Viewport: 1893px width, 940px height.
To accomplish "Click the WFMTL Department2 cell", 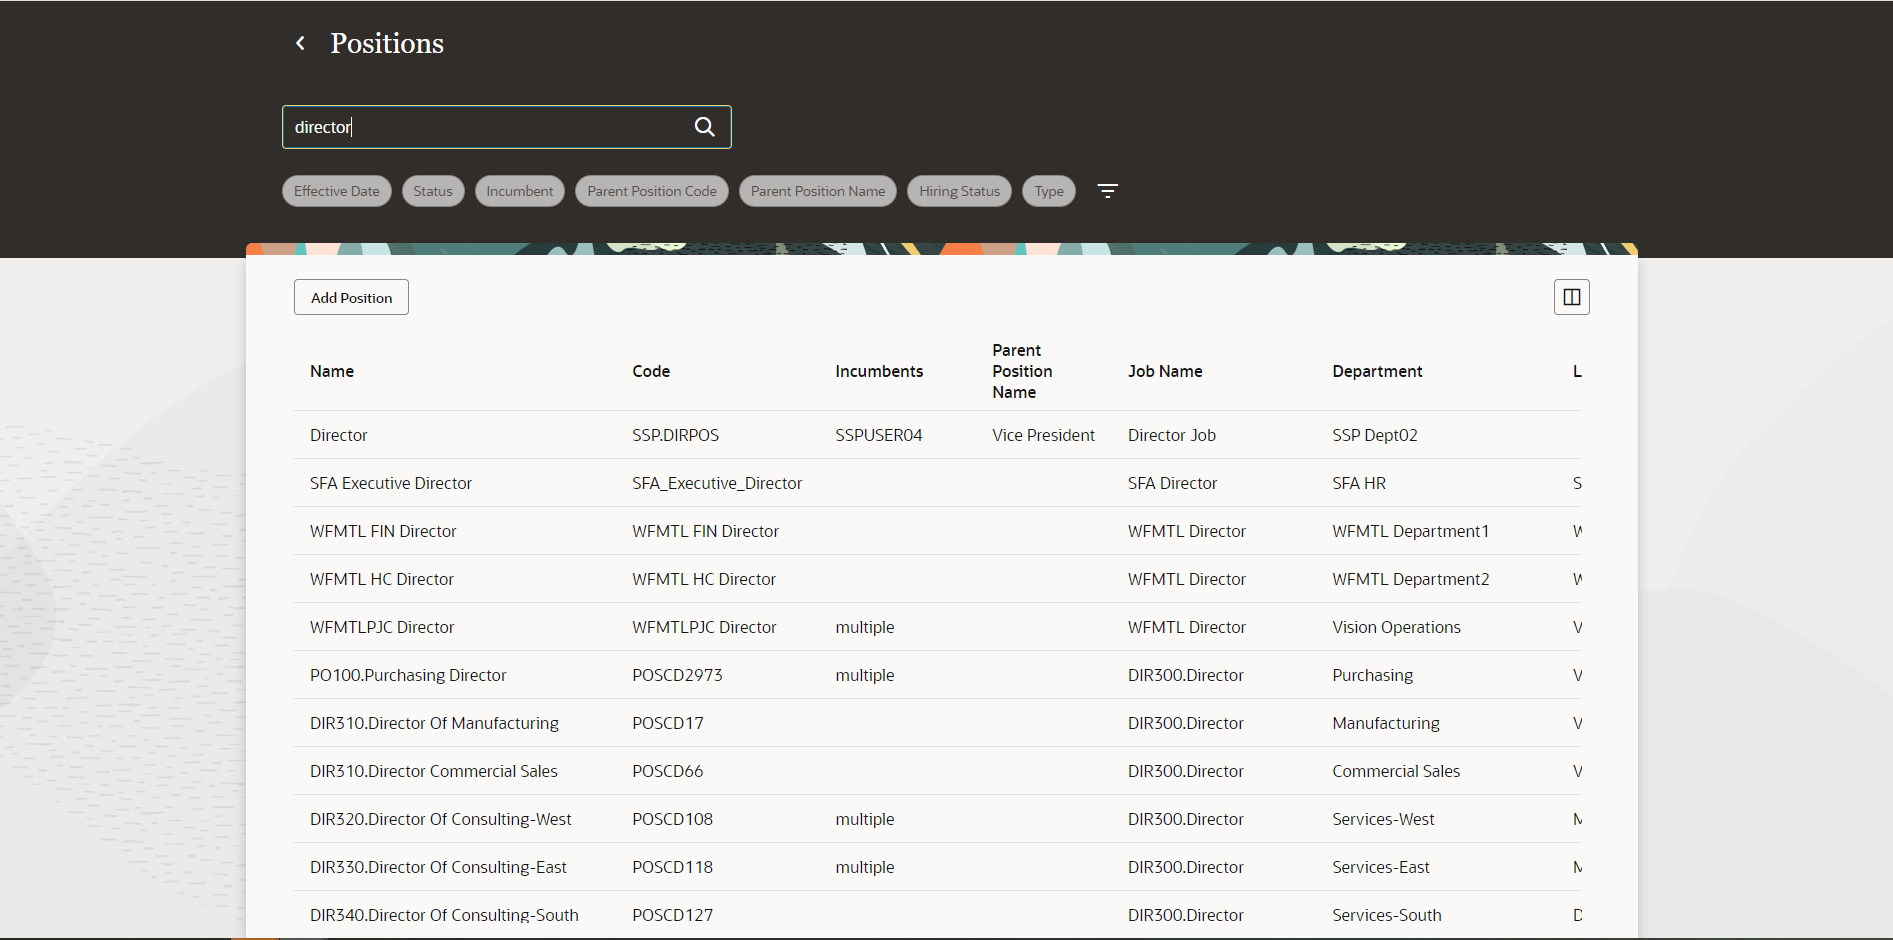I will click(x=1411, y=579).
